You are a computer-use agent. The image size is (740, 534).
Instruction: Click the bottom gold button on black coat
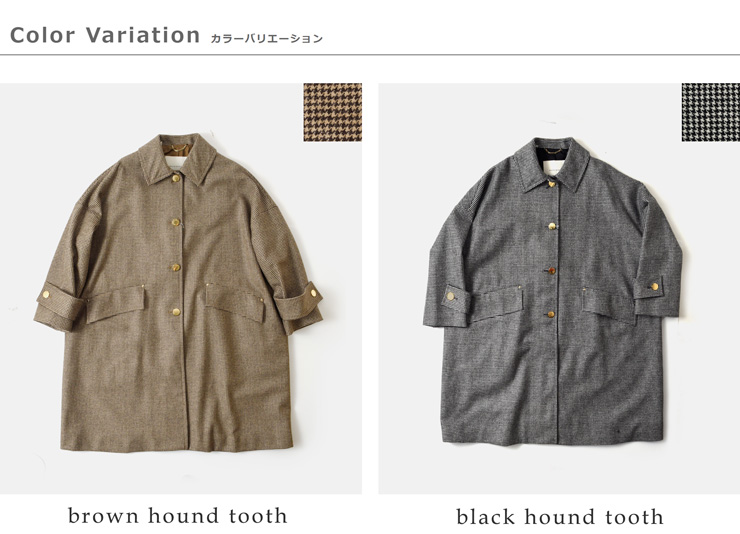click(x=551, y=314)
